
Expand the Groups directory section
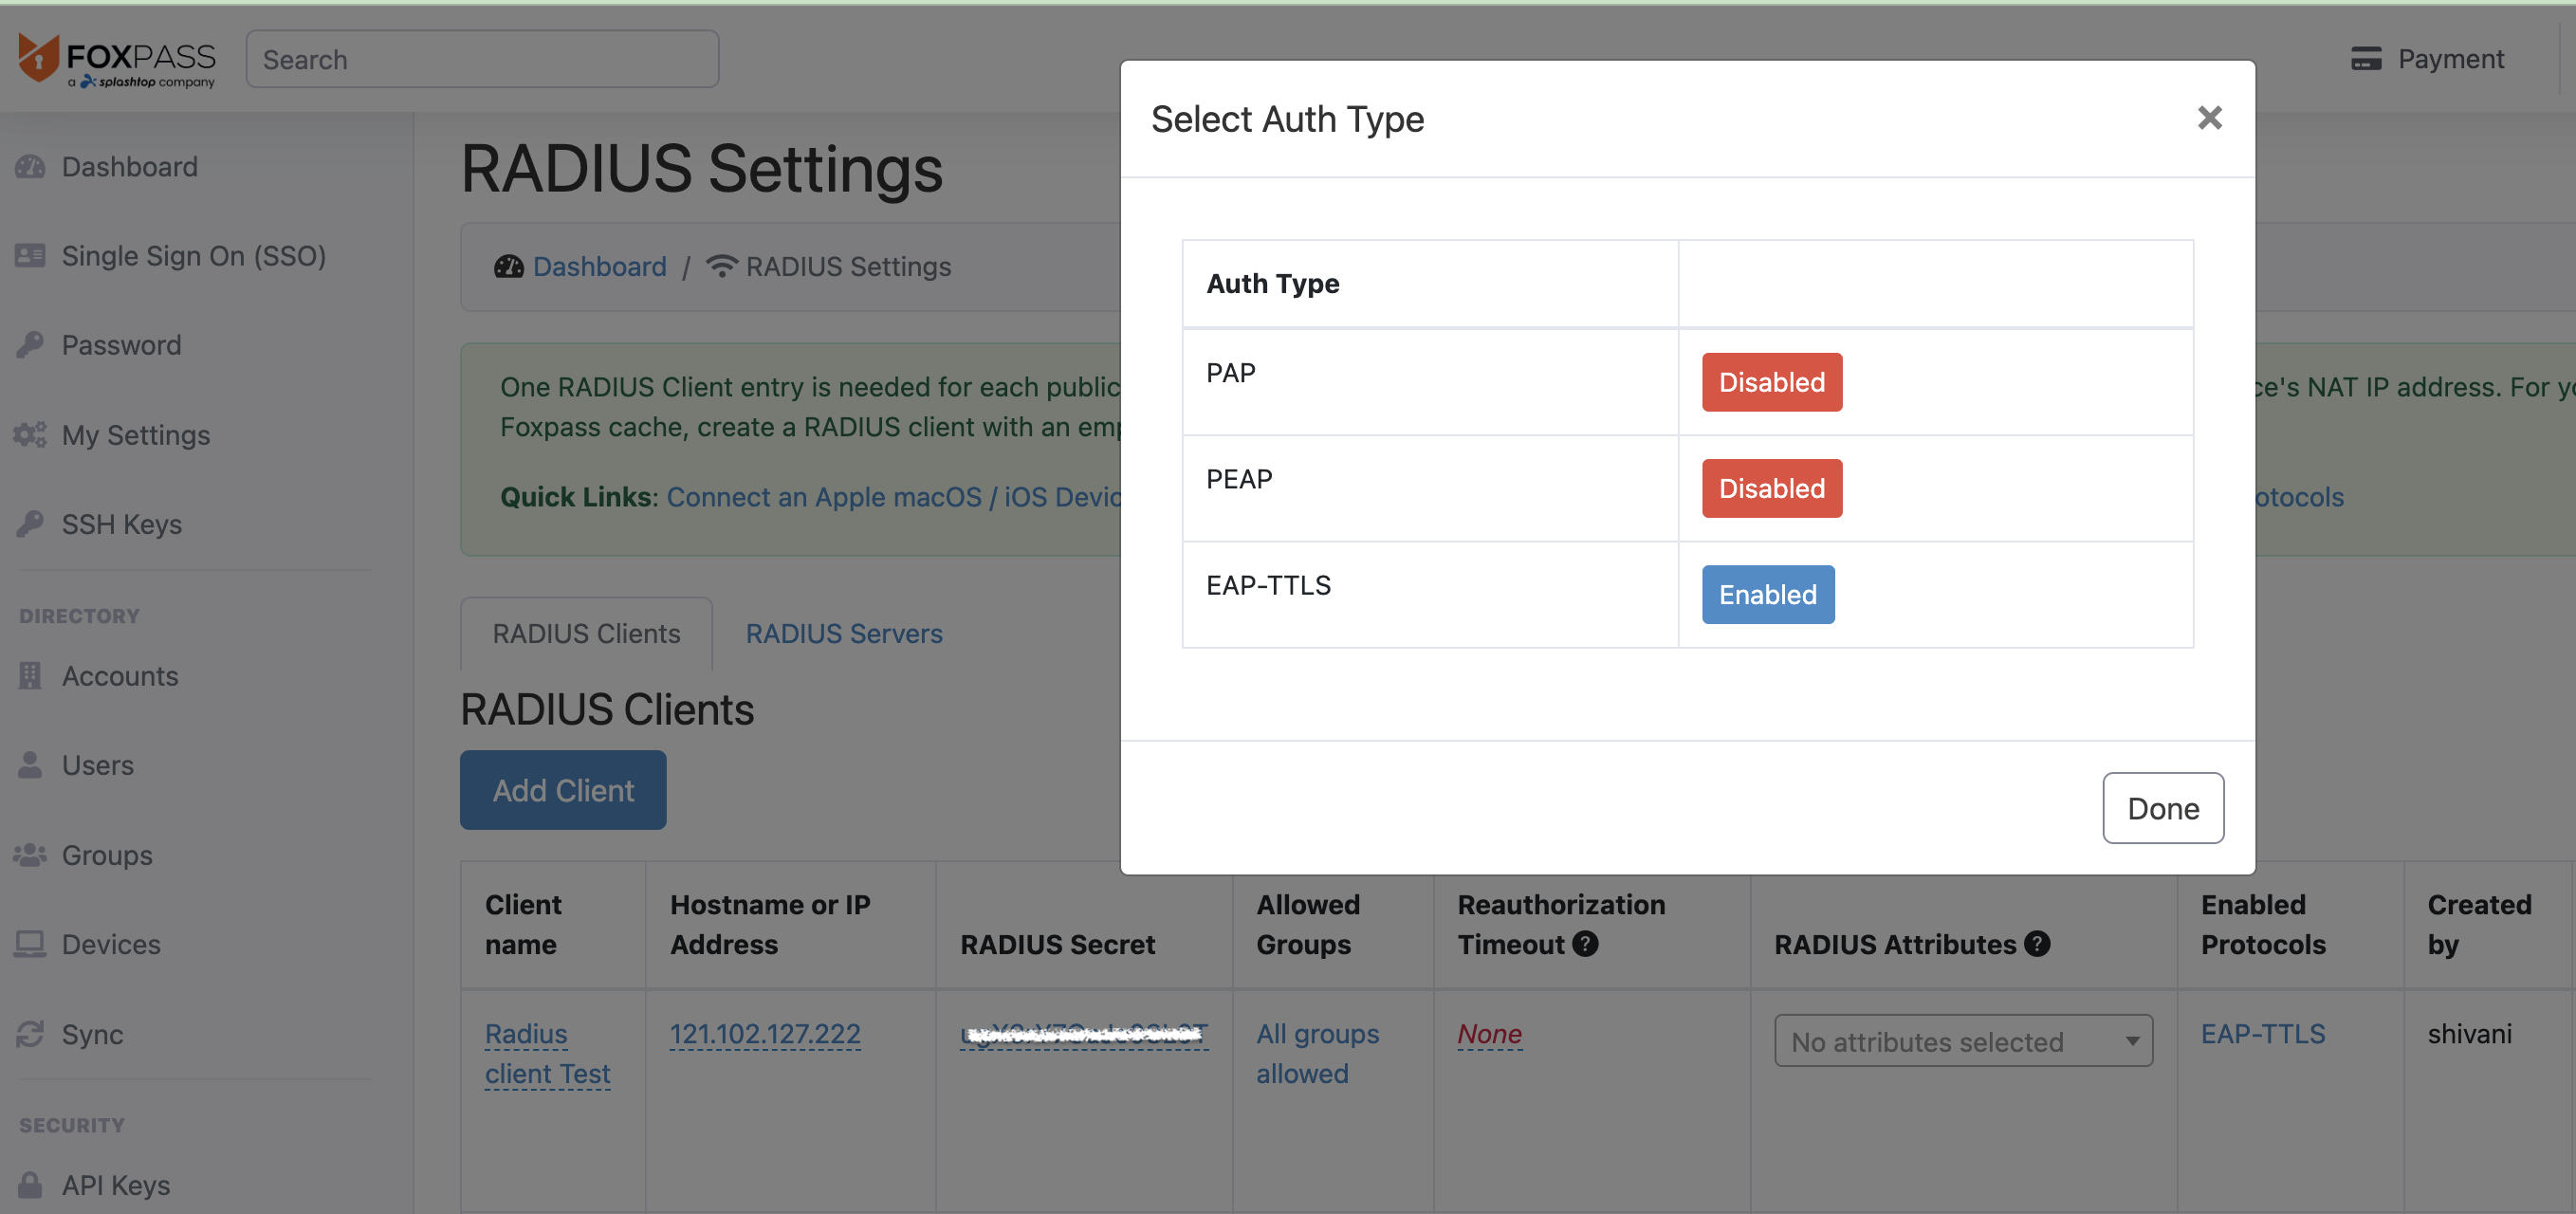tap(107, 855)
